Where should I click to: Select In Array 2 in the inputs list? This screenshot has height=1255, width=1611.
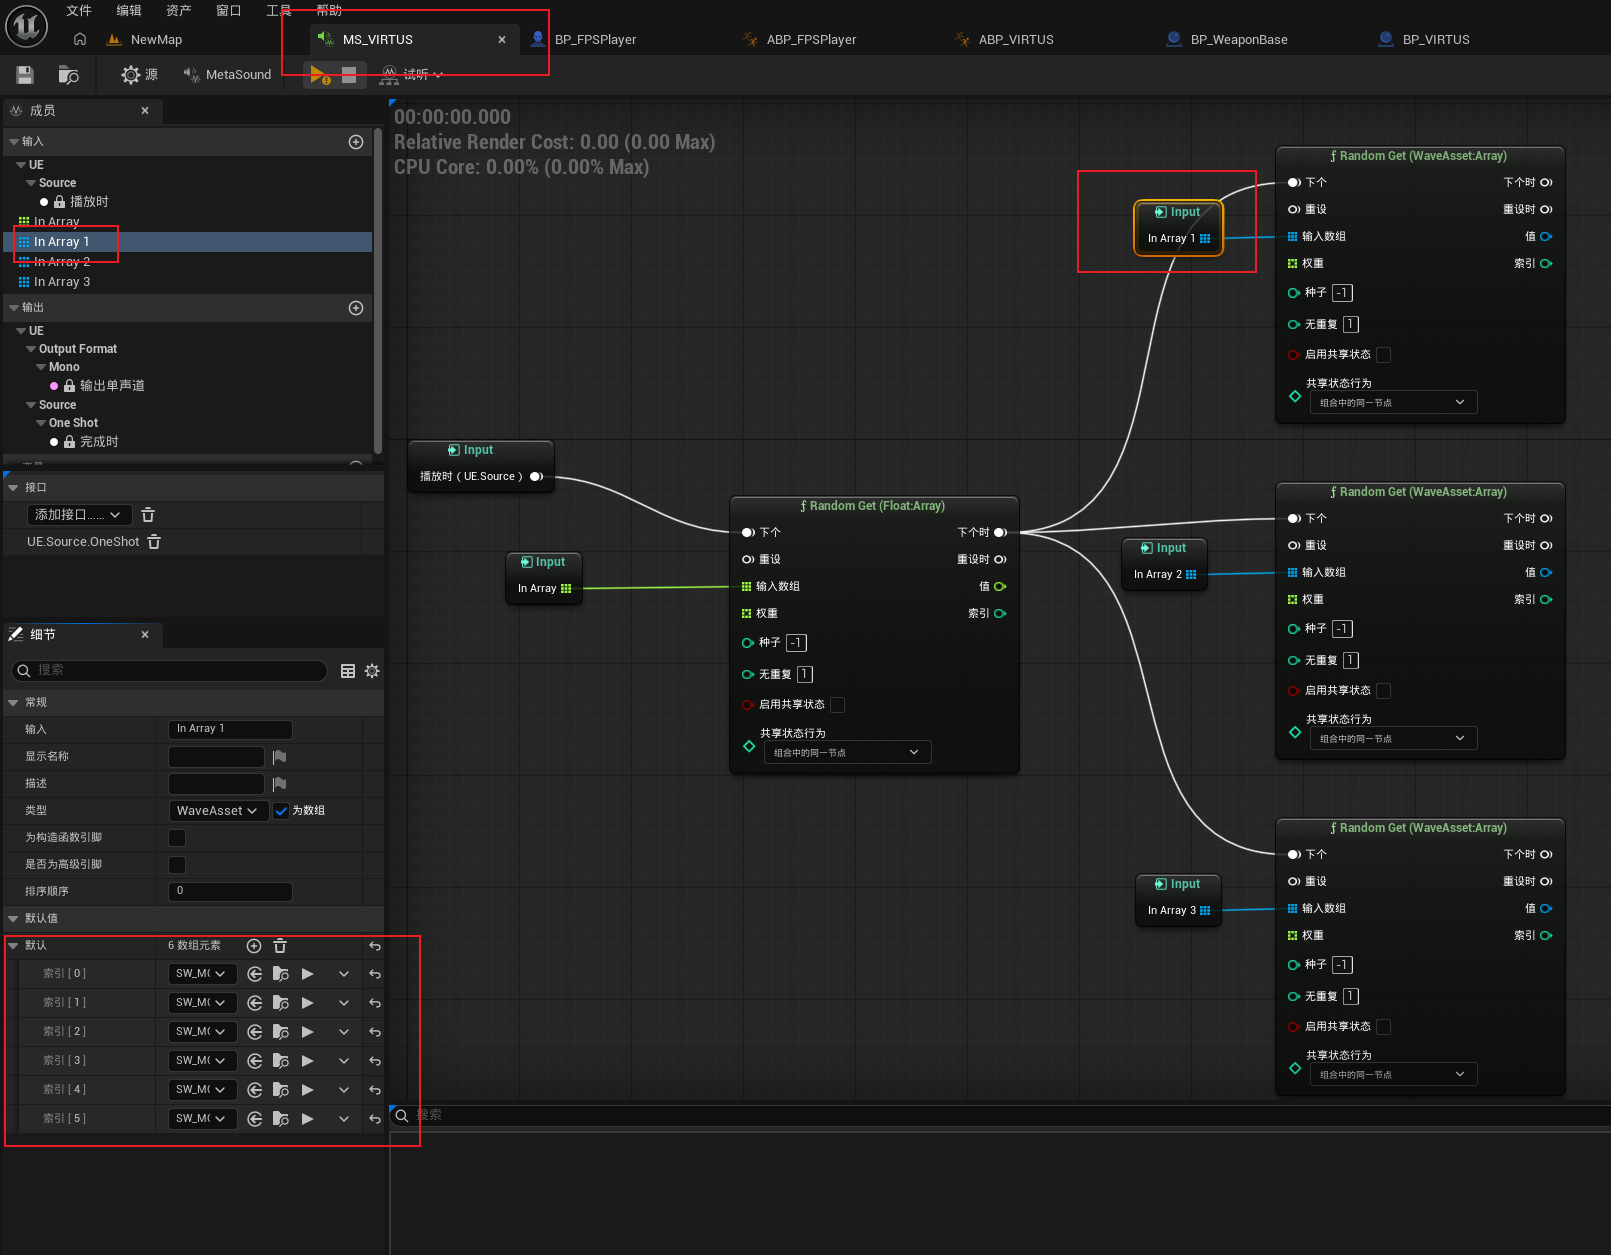coord(62,262)
